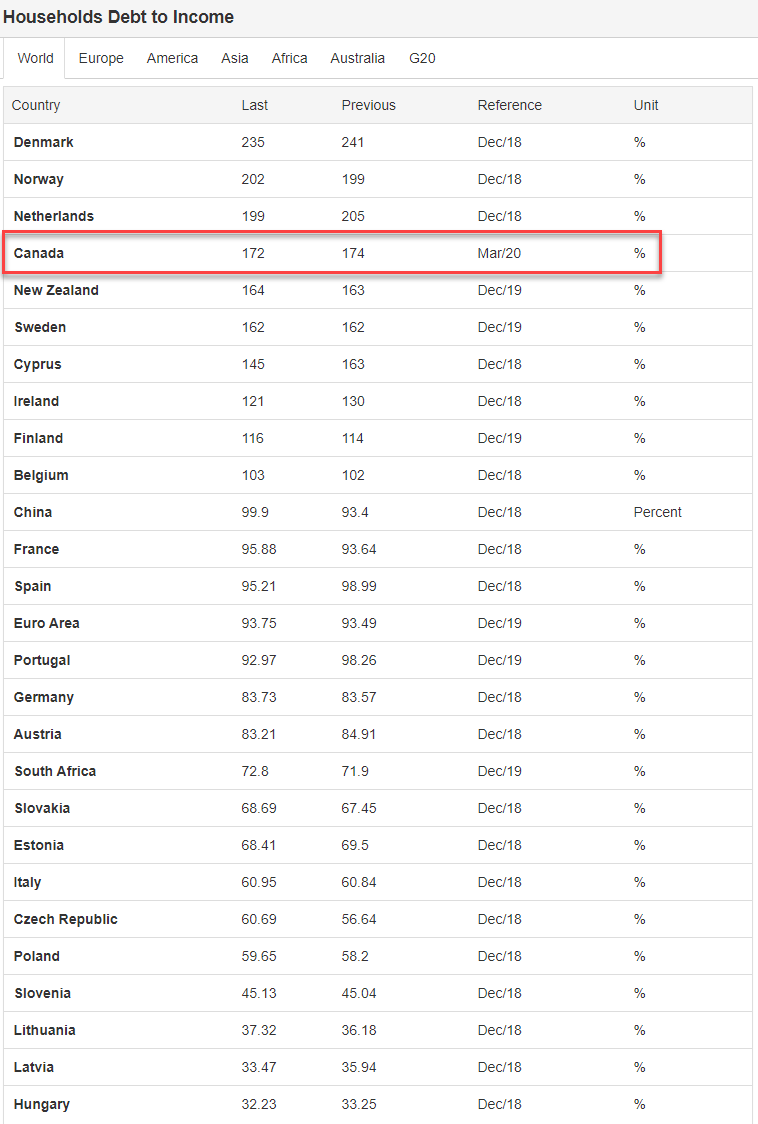Viewport: 758px width, 1124px height.
Task: Select the America tab
Action: tap(172, 58)
